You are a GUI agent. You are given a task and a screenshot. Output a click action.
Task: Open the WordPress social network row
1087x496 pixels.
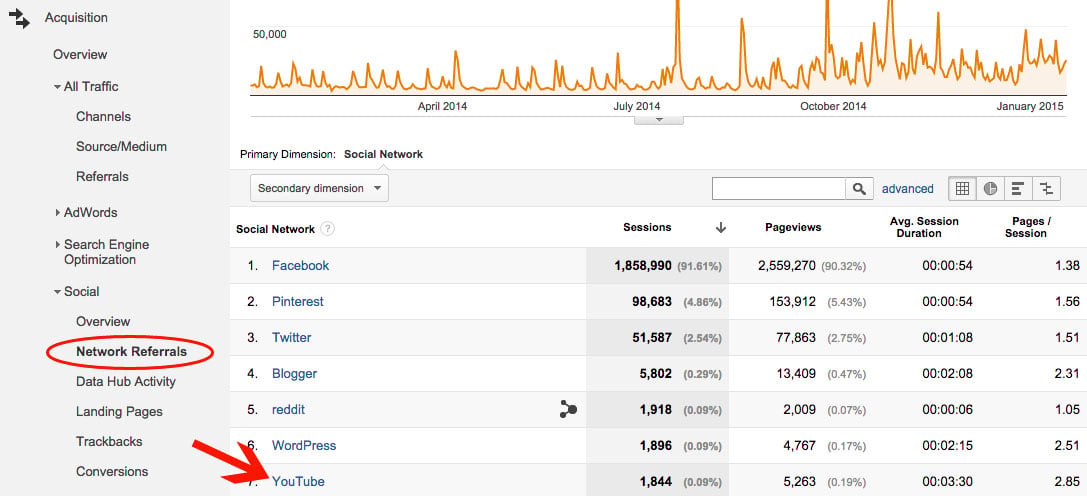point(304,446)
